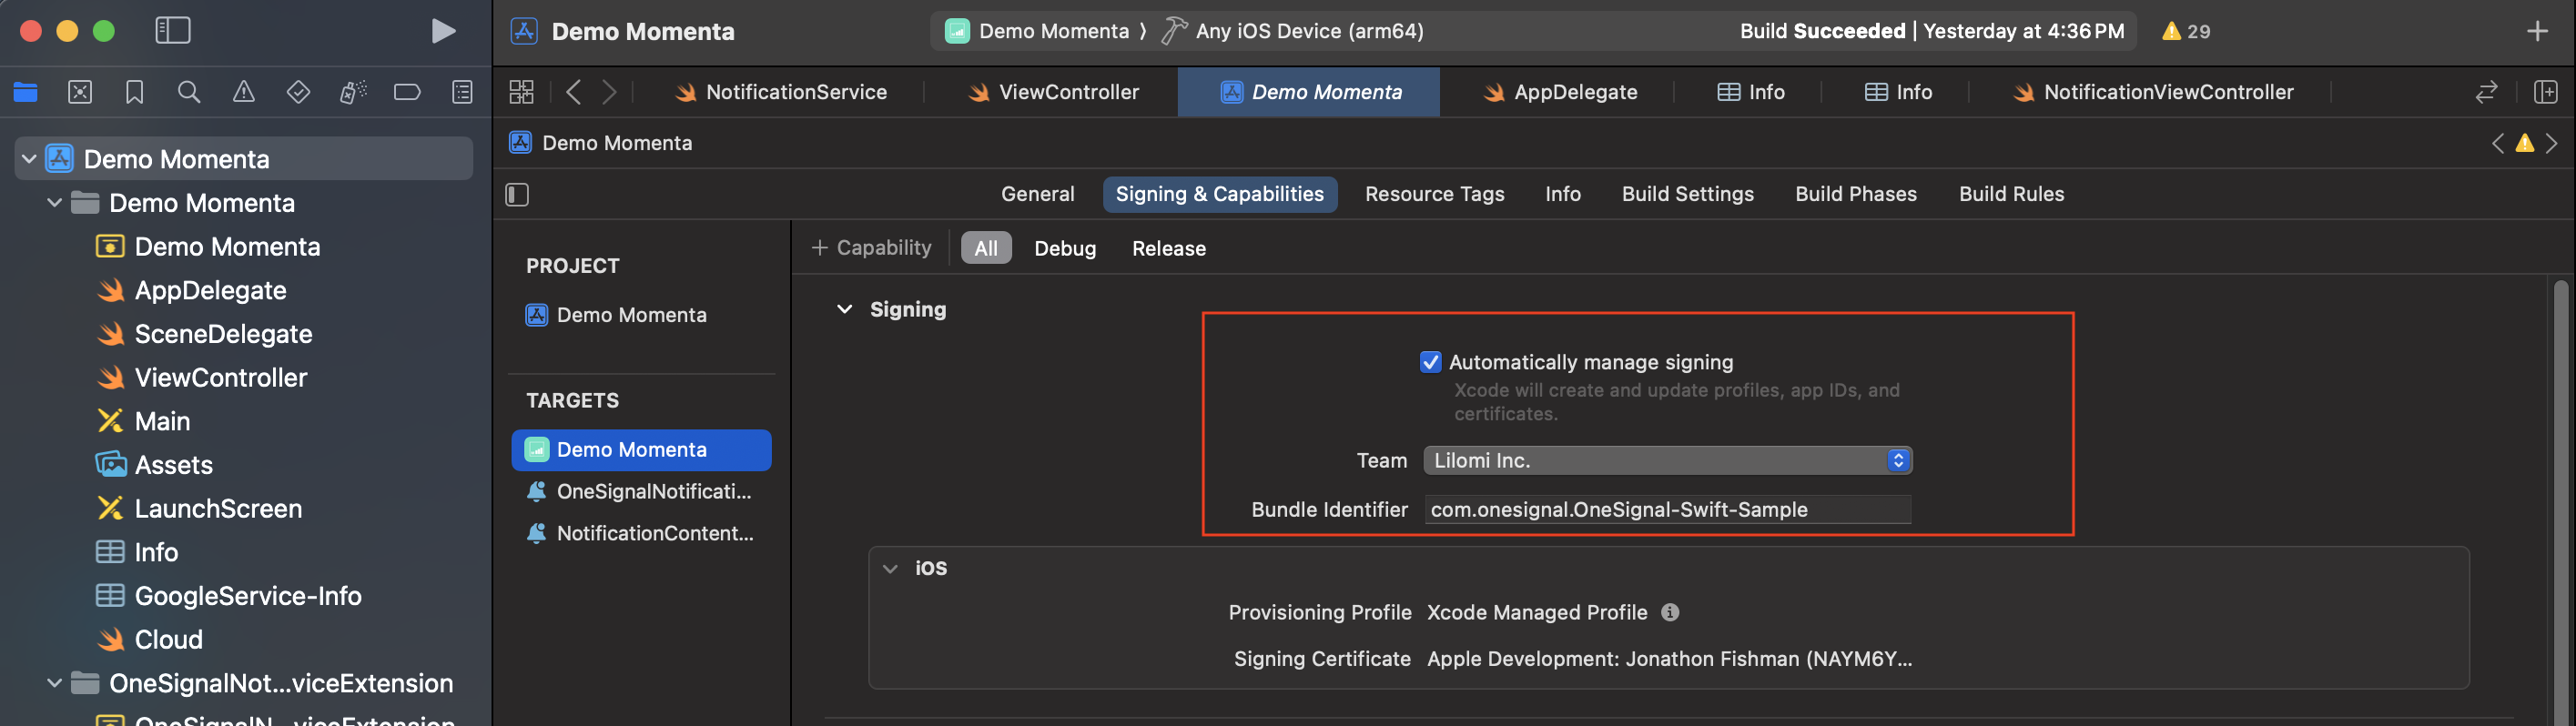Click the Run play button

point(443,31)
